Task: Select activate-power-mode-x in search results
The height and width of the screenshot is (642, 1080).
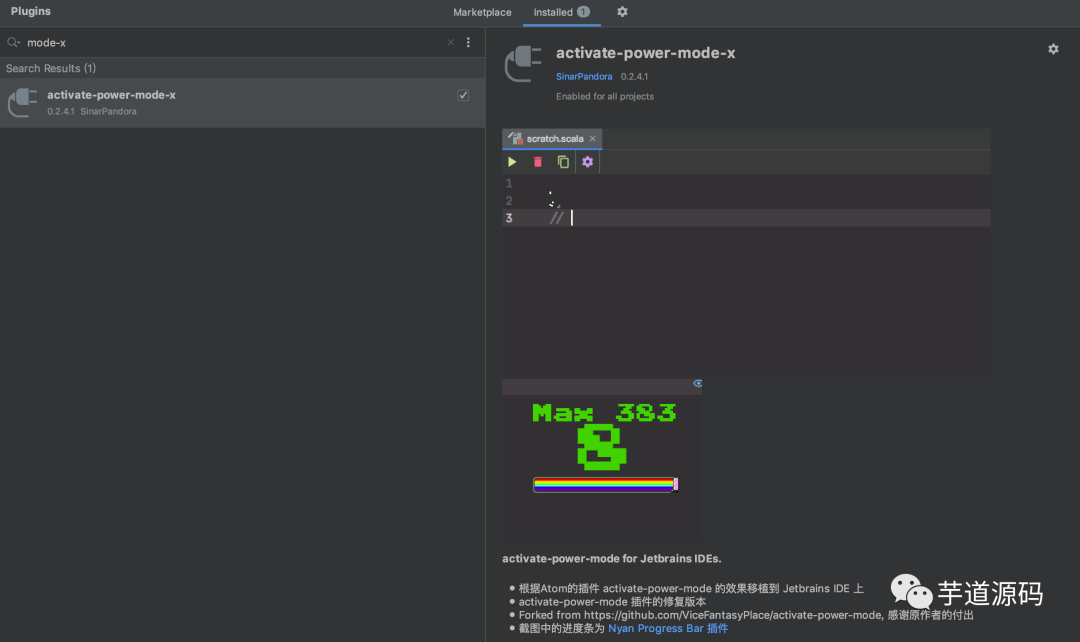Action: tap(242, 103)
